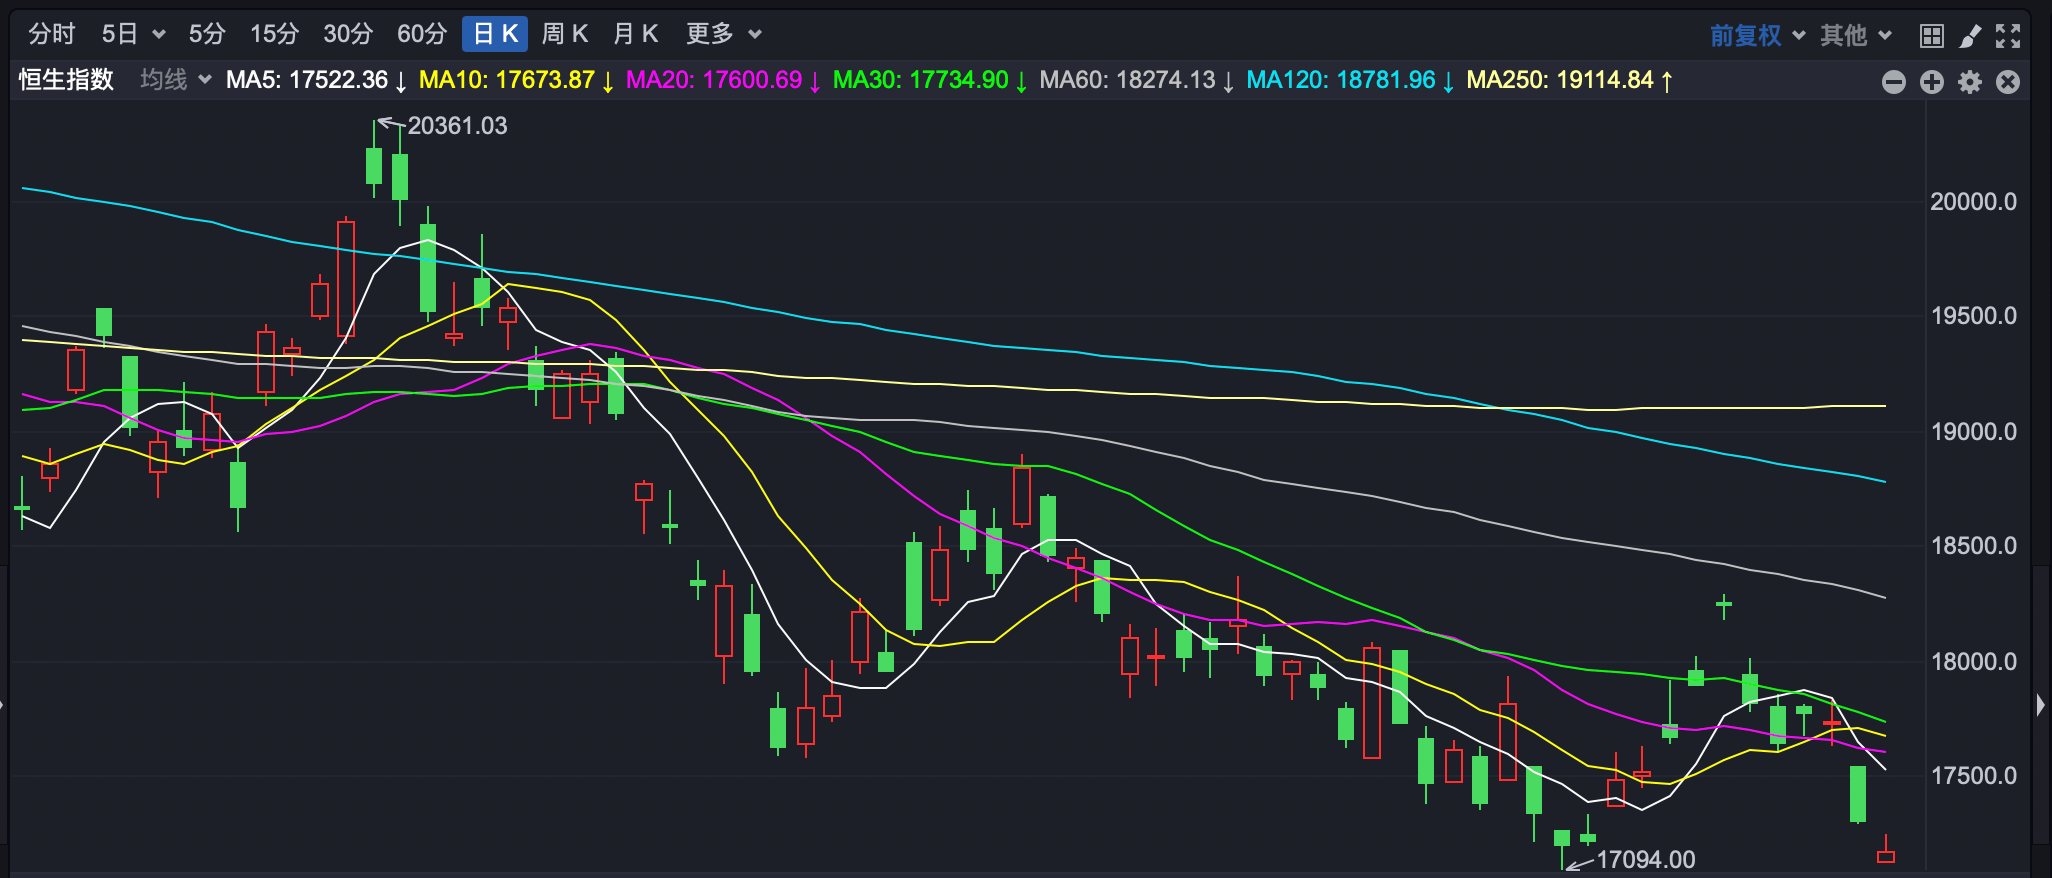
Task: Click the 18000.0 price axis label
Action: coord(1973,661)
